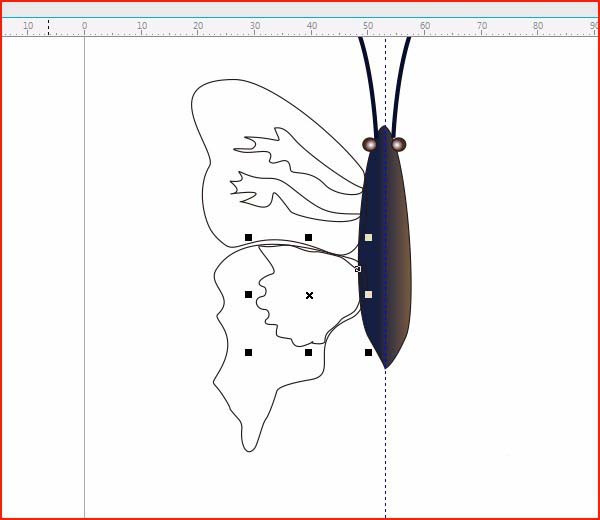Click the ruler mark labeled 0
The width and height of the screenshot is (600, 520).
click(x=85, y=26)
